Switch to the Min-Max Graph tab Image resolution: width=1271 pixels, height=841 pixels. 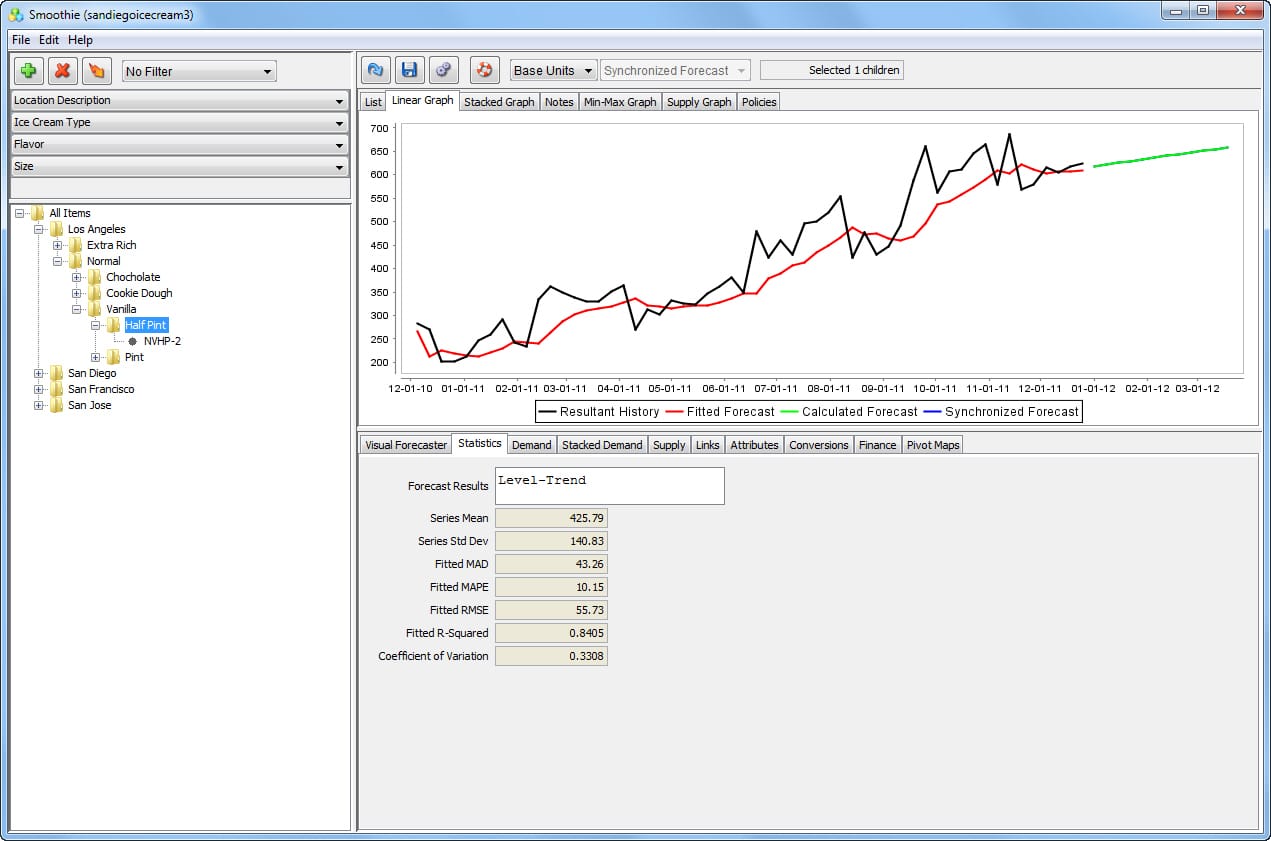(620, 102)
